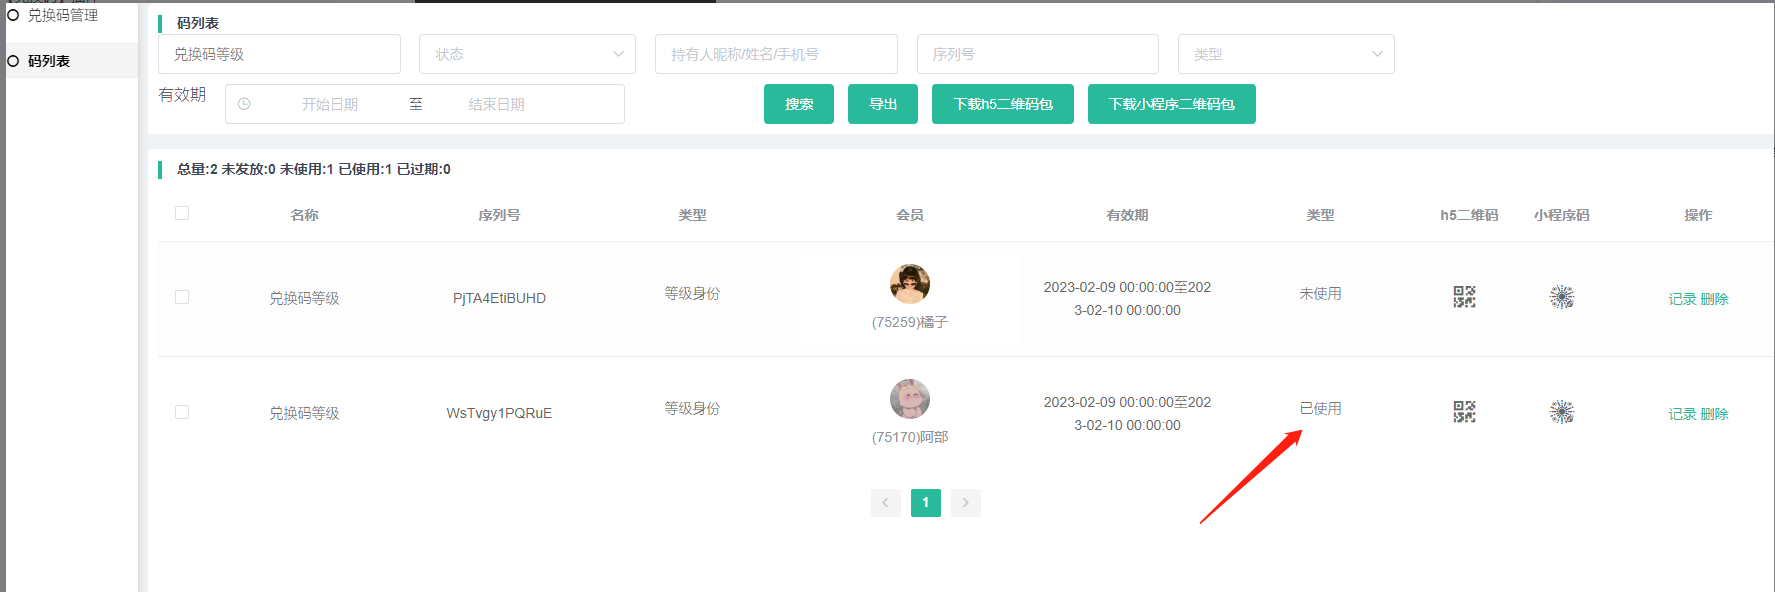Click avatar of member 橘子
Image resolution: width=1775 pixels, height=592 pixels.
[909, 284]
